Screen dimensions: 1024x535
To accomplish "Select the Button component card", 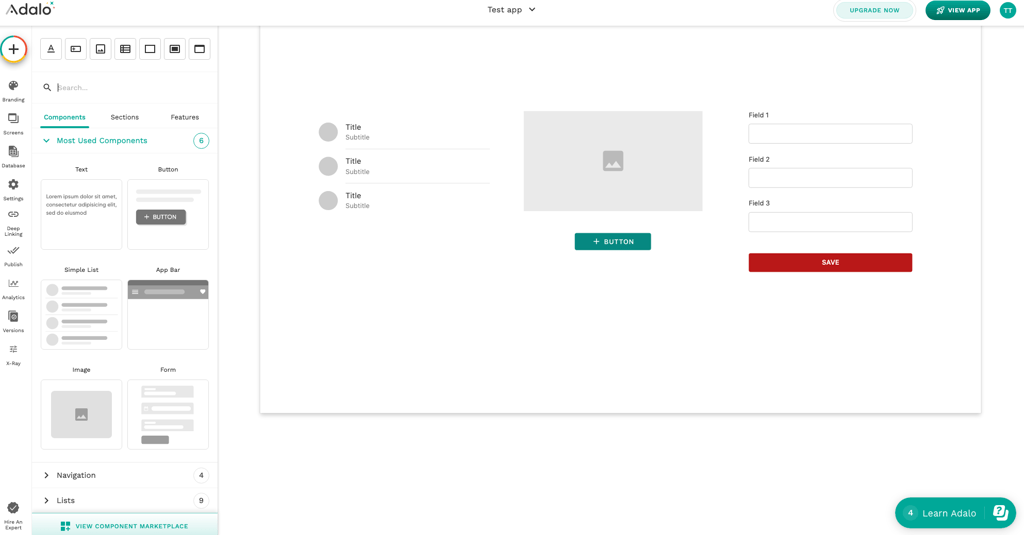I will click(x=168, y=214).
